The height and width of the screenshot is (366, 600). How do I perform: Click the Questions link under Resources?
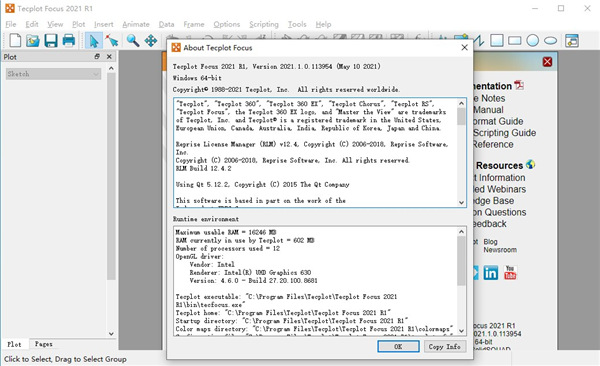[500, 212]
